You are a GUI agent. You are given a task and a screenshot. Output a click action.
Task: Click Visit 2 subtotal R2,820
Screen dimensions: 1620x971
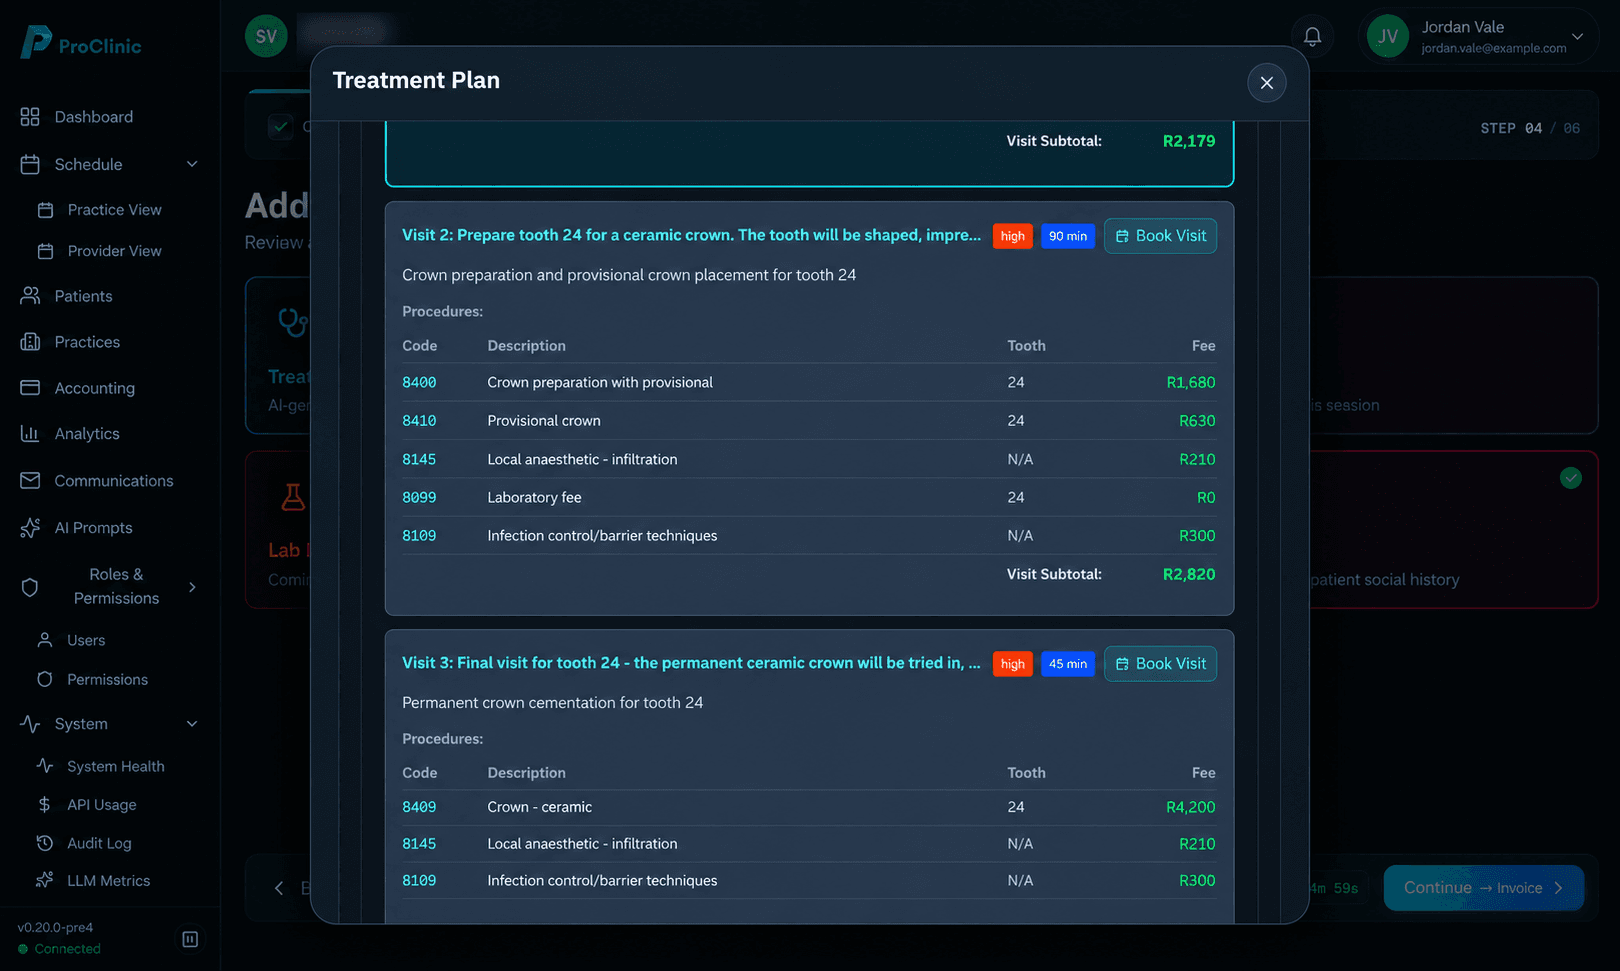(1189, 574)
